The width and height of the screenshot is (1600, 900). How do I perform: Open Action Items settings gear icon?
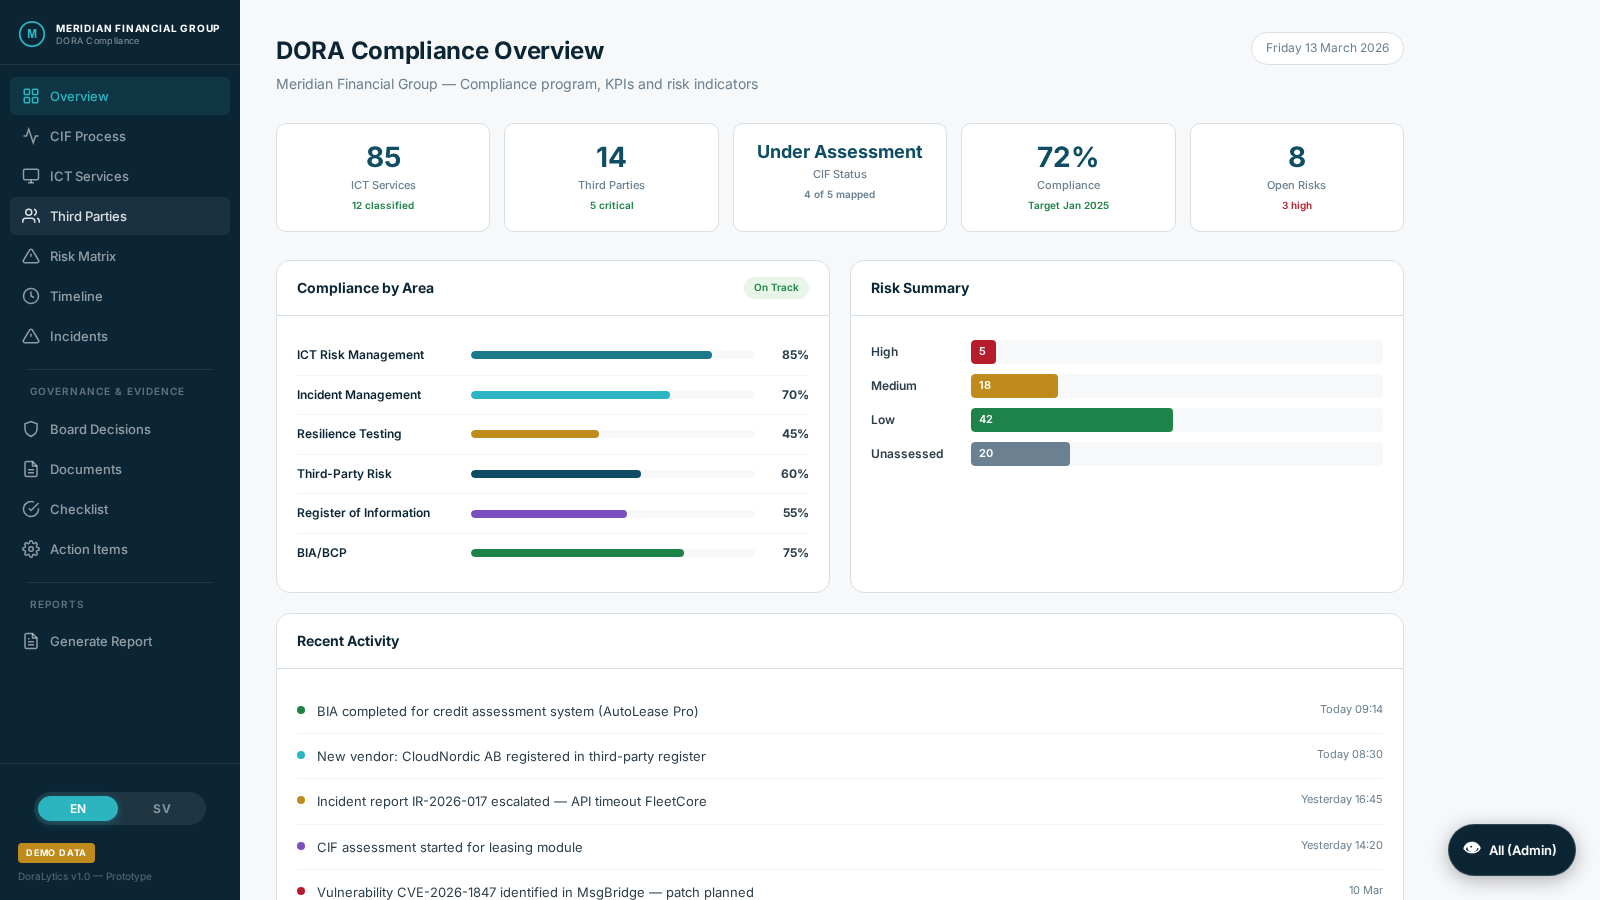pos(31,549)
